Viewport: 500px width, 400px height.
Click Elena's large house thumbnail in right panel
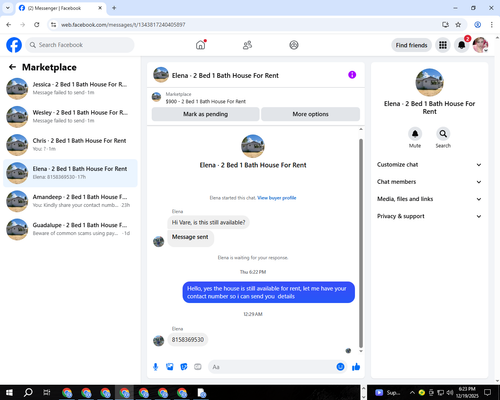click(429, 82)
